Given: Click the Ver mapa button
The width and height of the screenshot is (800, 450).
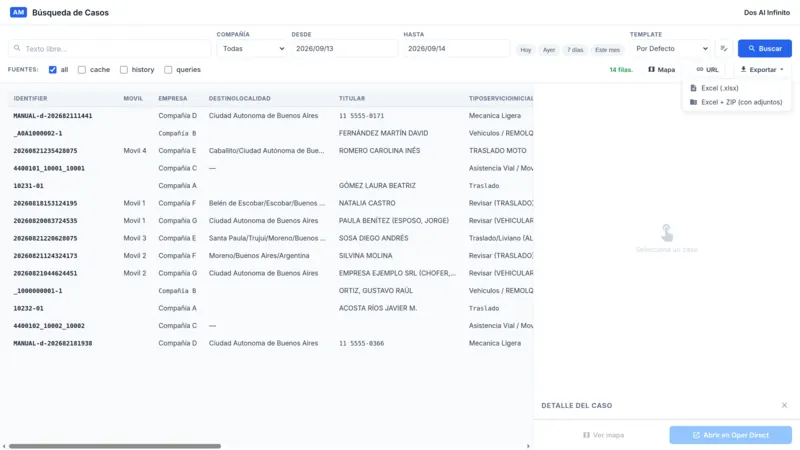Looking at the screenshot, I should 604,435.
